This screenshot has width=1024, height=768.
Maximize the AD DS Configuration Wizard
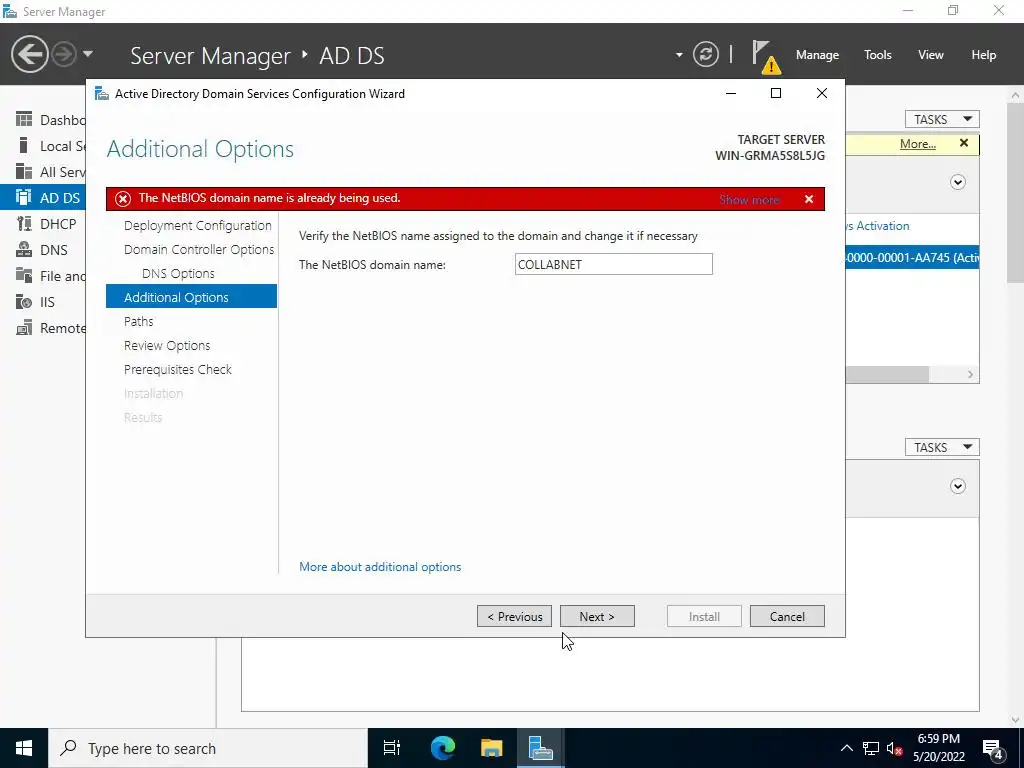click(x=776, y=93)
